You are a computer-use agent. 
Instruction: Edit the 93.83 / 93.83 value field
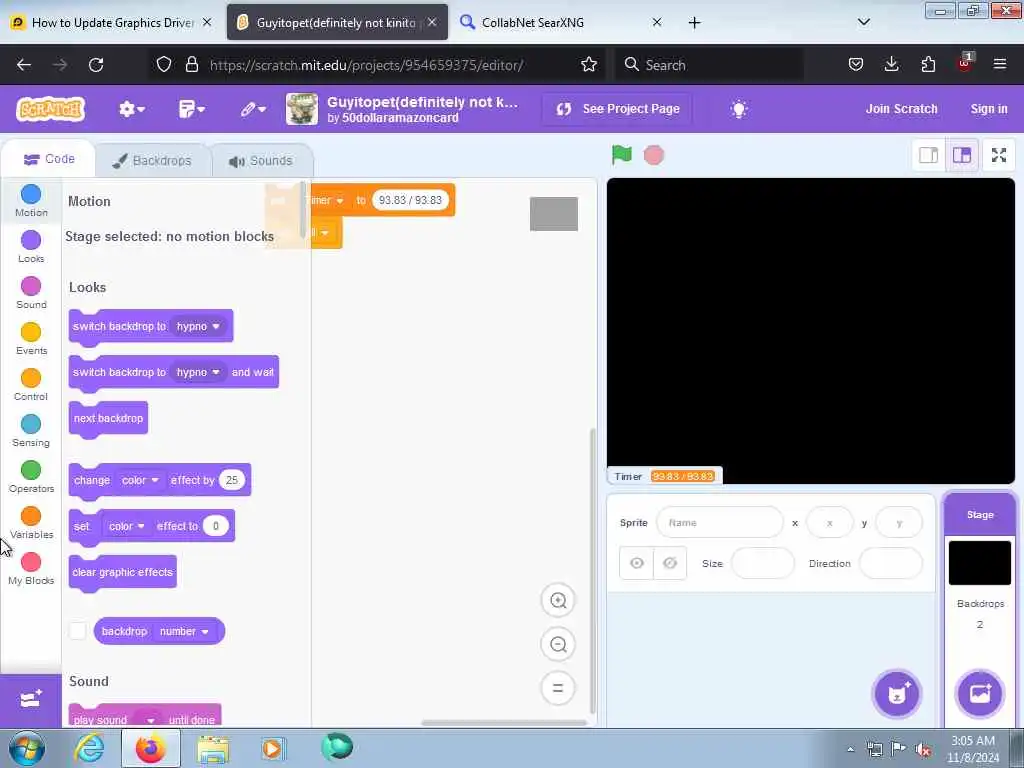(x=410, y=200)
